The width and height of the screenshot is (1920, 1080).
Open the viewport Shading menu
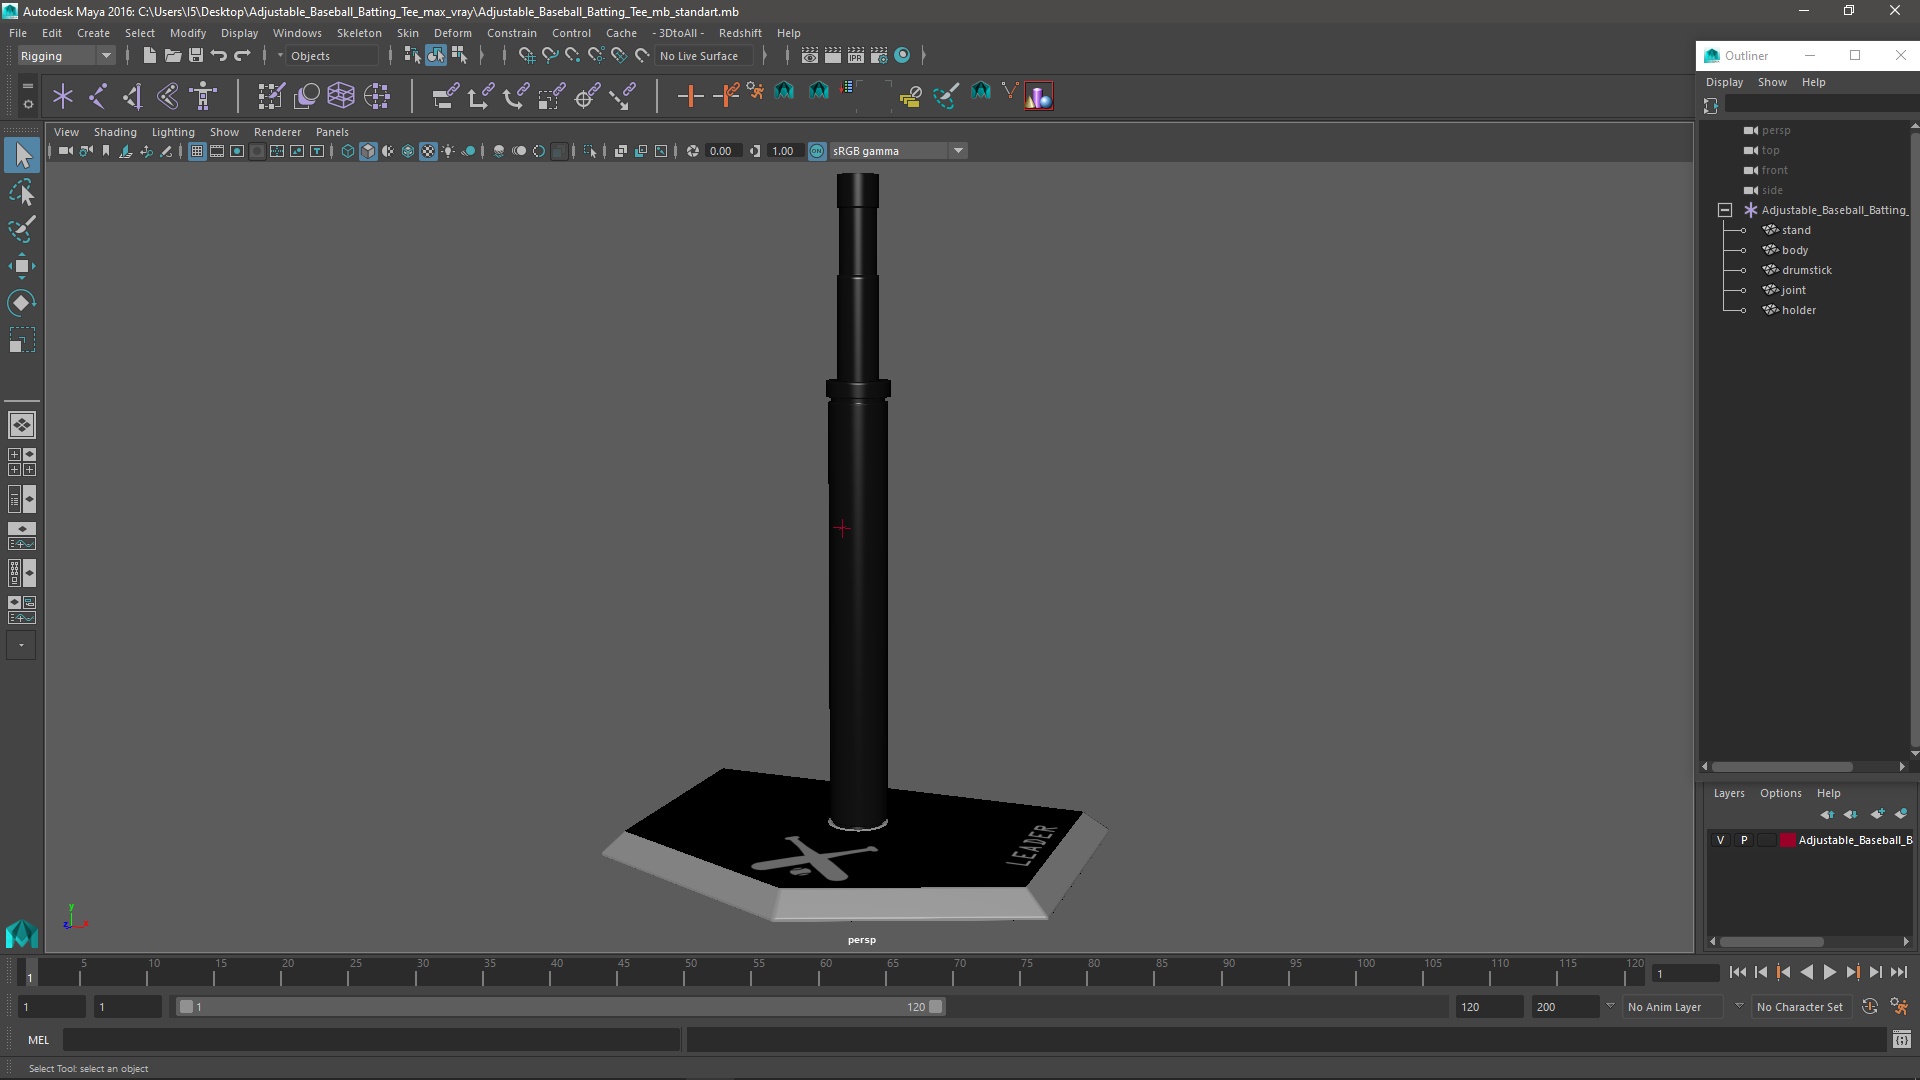click(x=115, y=132)
